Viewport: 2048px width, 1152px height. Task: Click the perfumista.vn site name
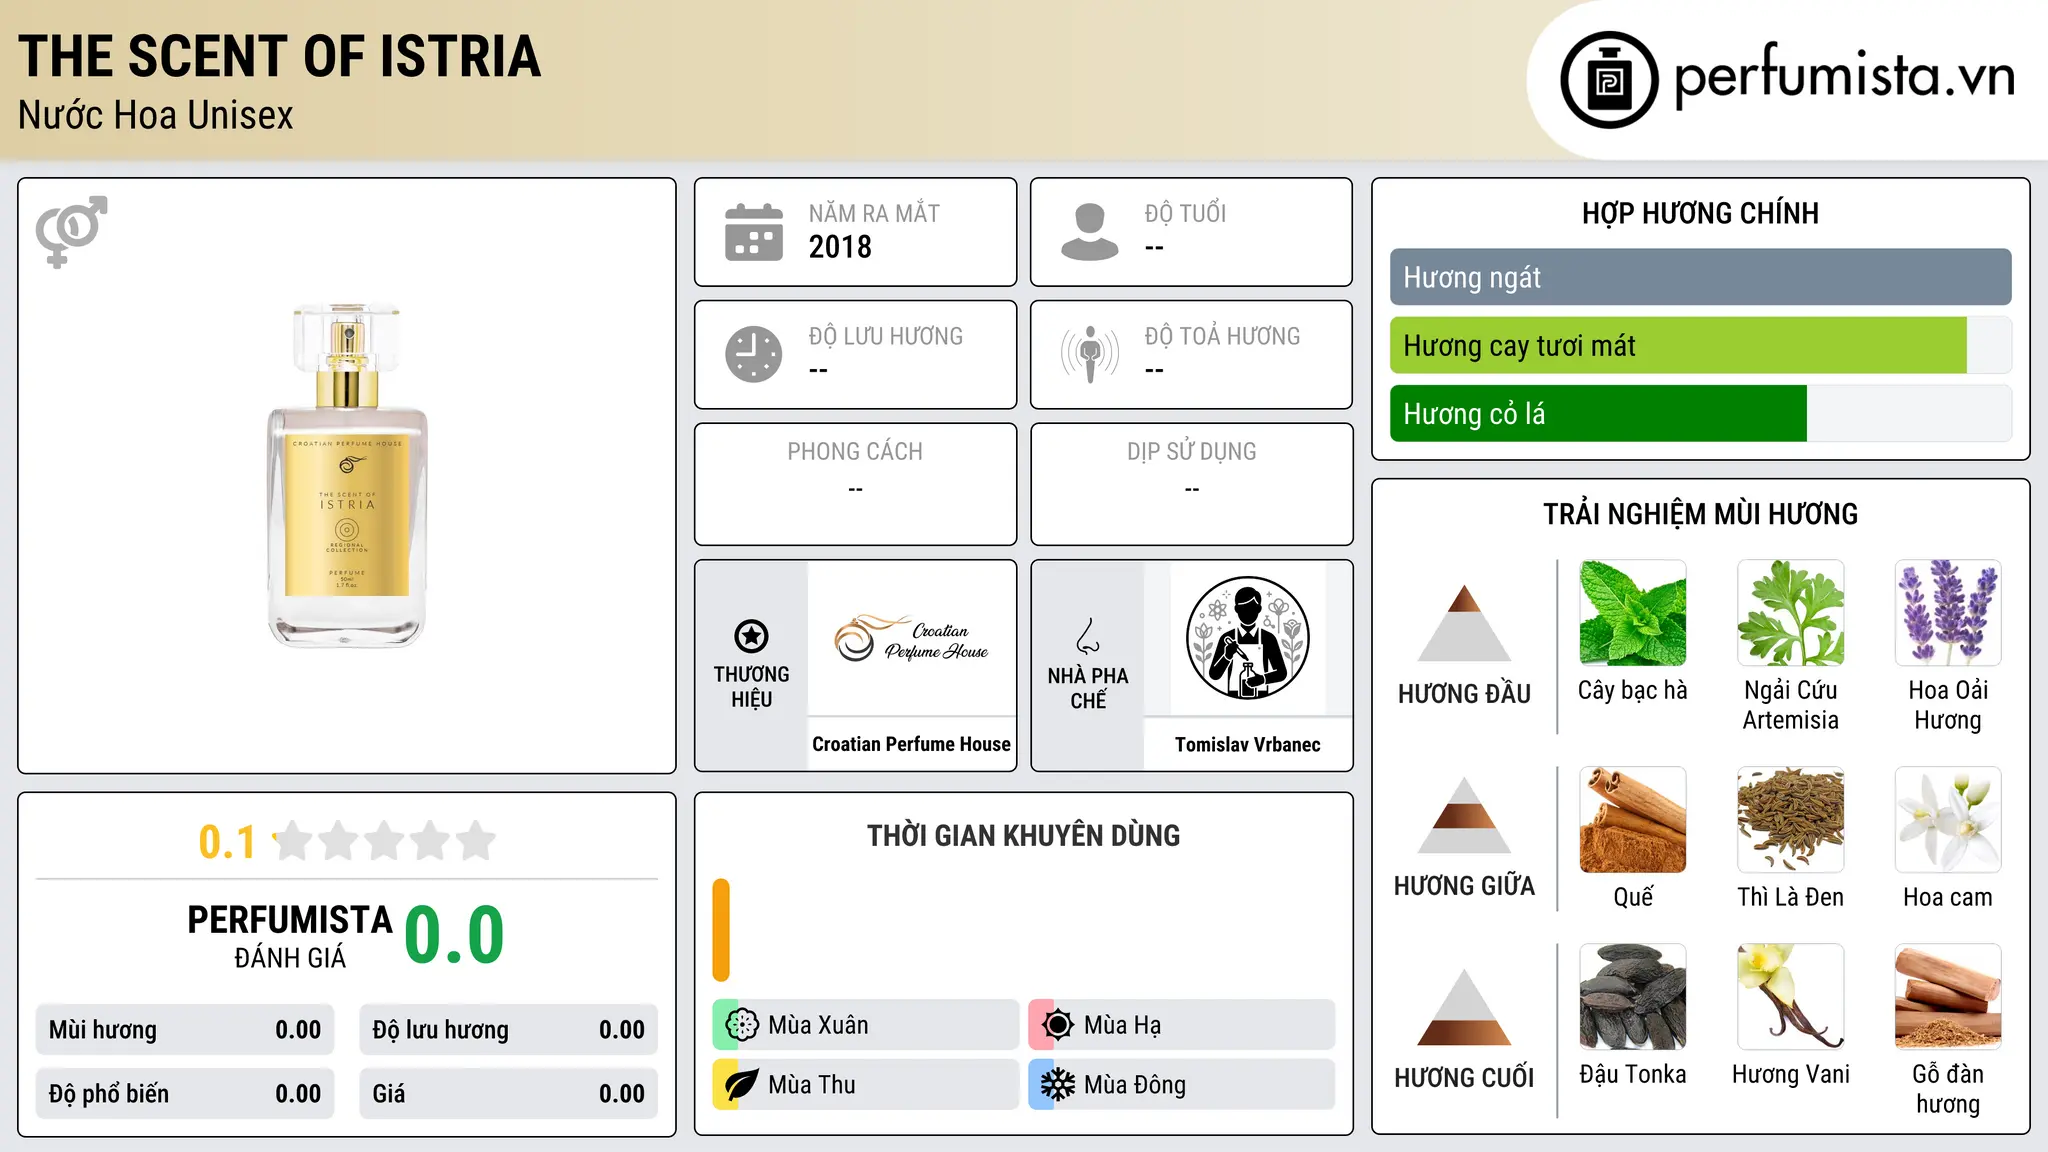(x=1845, y=76)
